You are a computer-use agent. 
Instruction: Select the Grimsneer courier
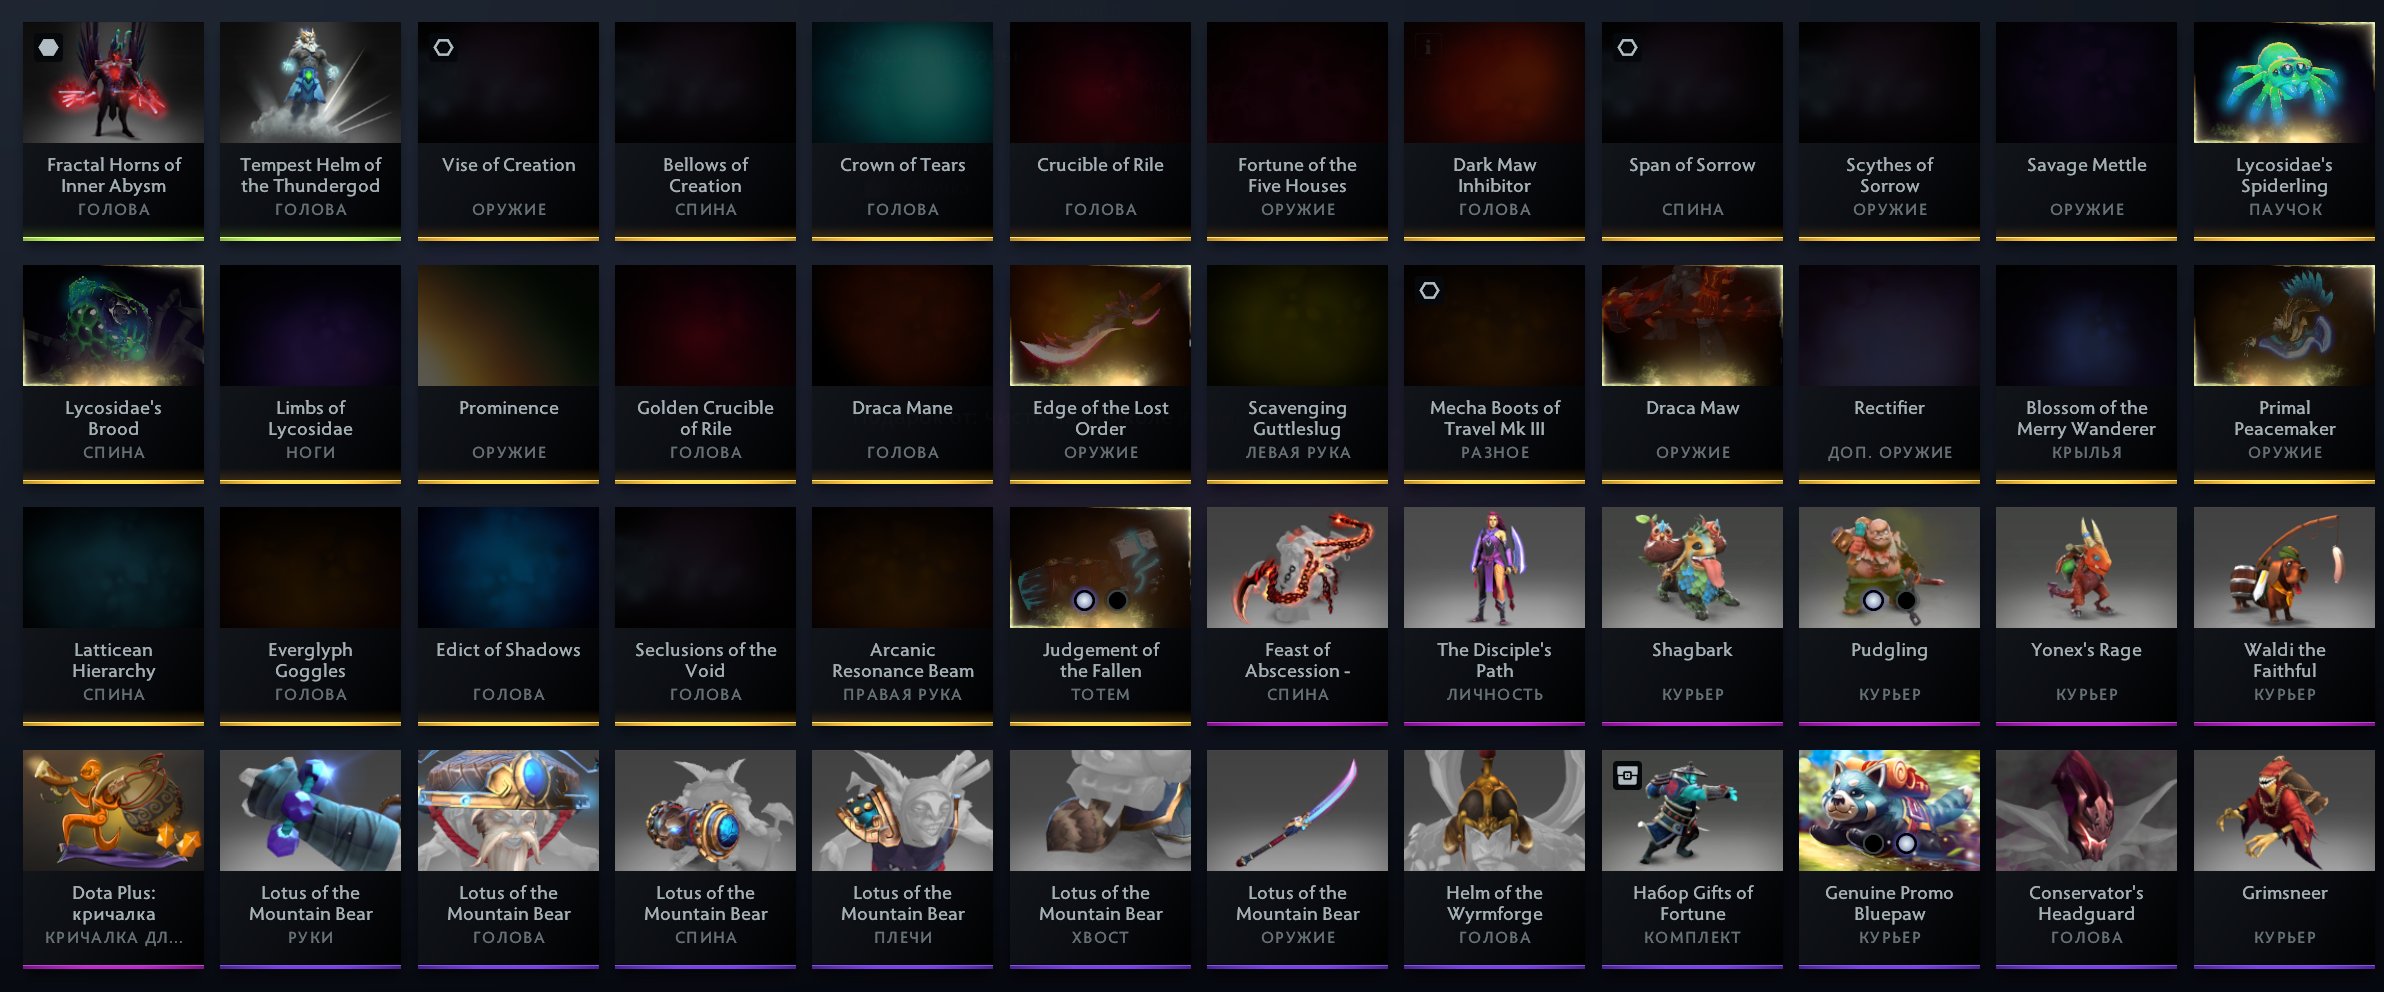point(2284,859)
